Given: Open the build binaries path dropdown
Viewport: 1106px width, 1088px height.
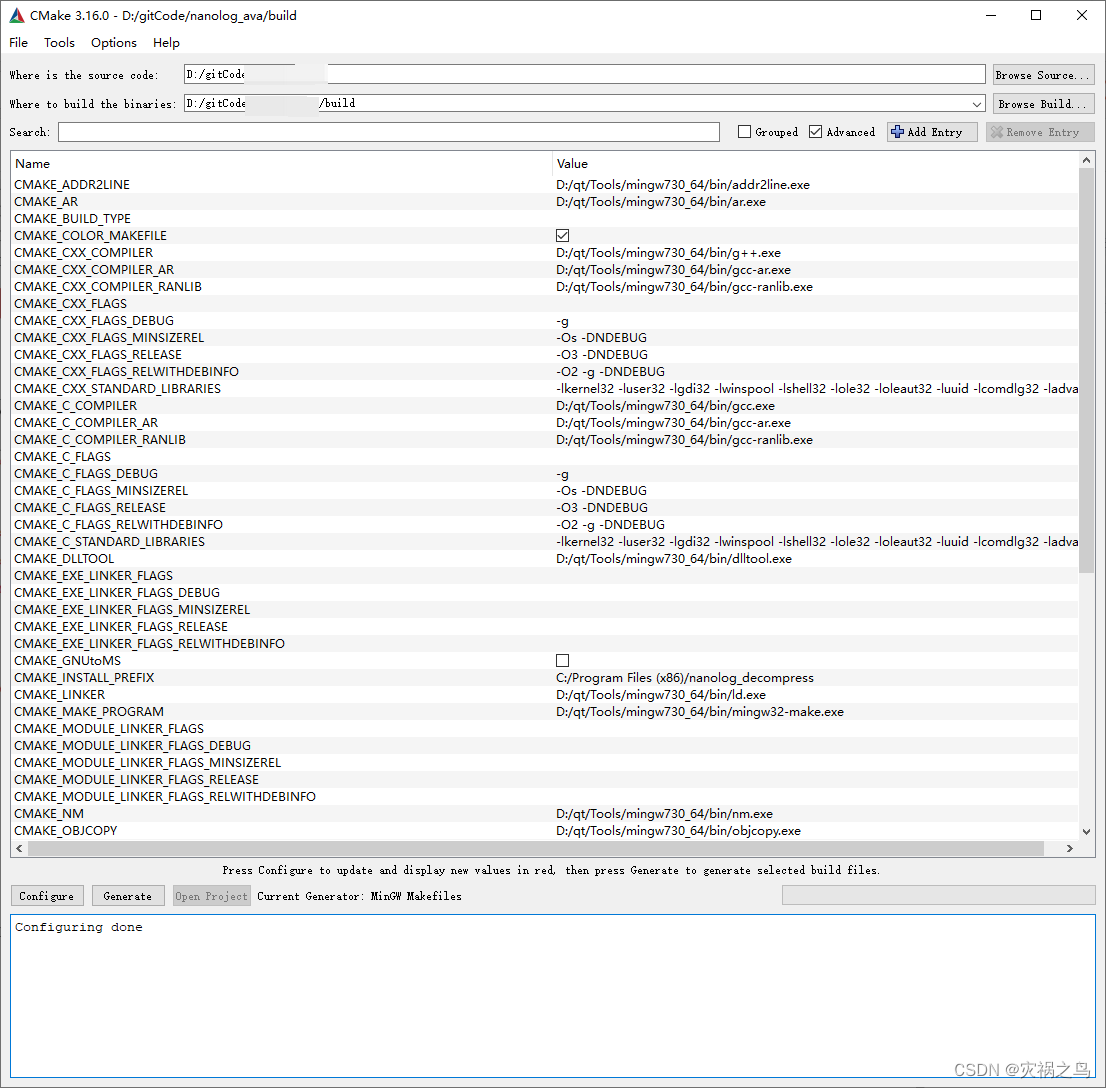Looking at the screenshot, I should [977, 104].
